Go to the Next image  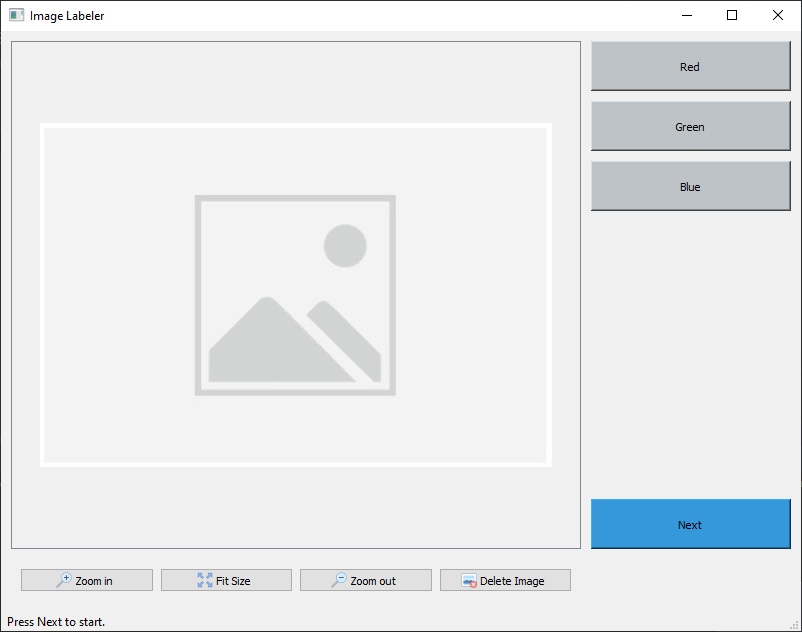(x=690, y=524)
